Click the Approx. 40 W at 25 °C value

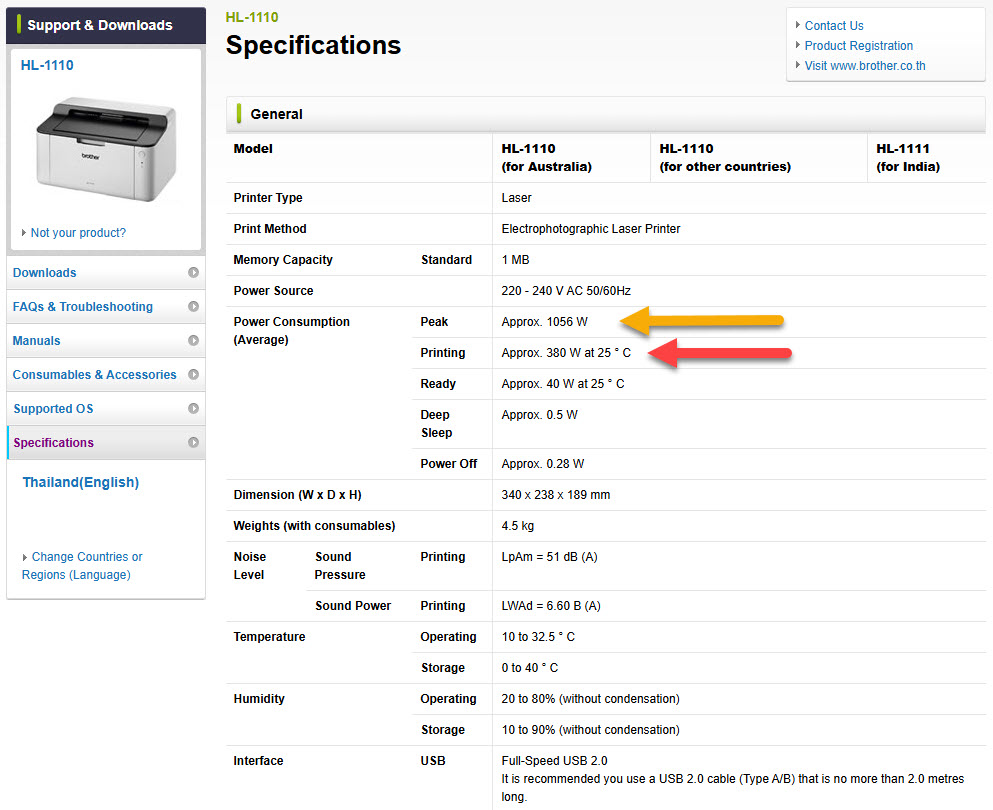563,384
